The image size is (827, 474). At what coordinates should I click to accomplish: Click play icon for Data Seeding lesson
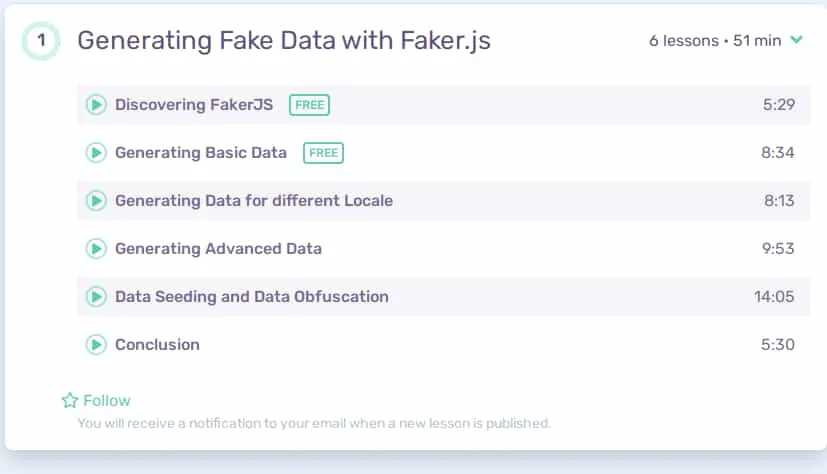[96, 297]
